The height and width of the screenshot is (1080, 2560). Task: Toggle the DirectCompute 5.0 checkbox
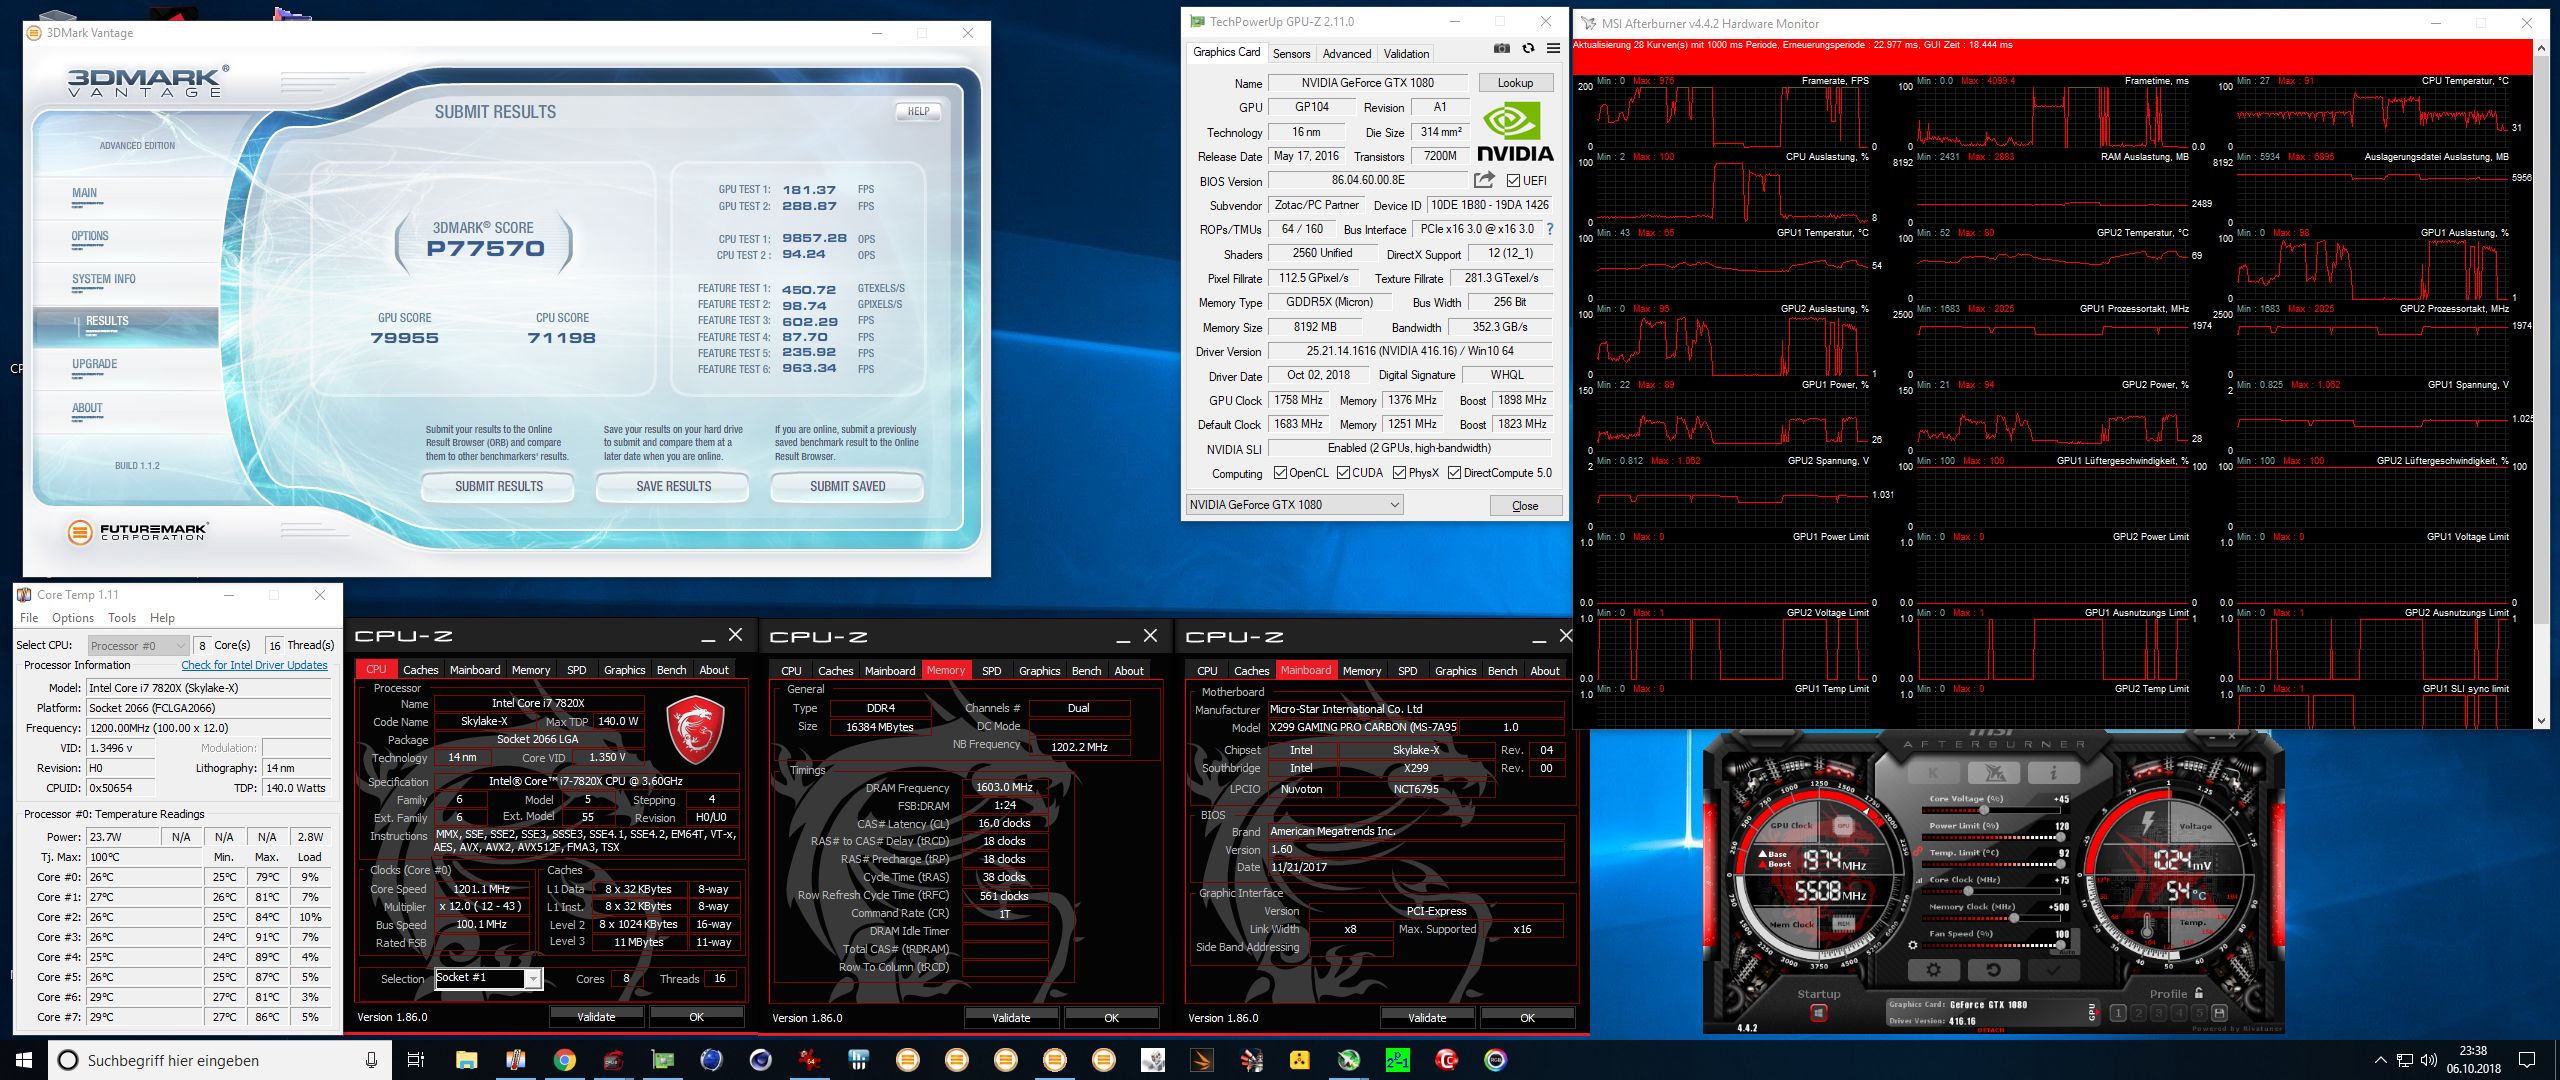[x=1454, y=473]
